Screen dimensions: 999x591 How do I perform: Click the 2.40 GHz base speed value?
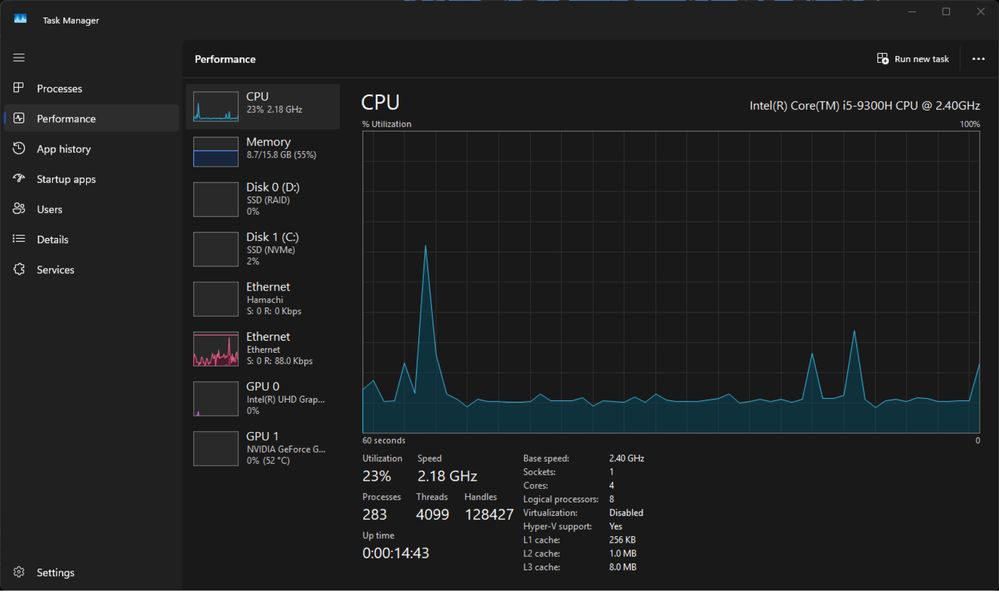tap(626, 459)
